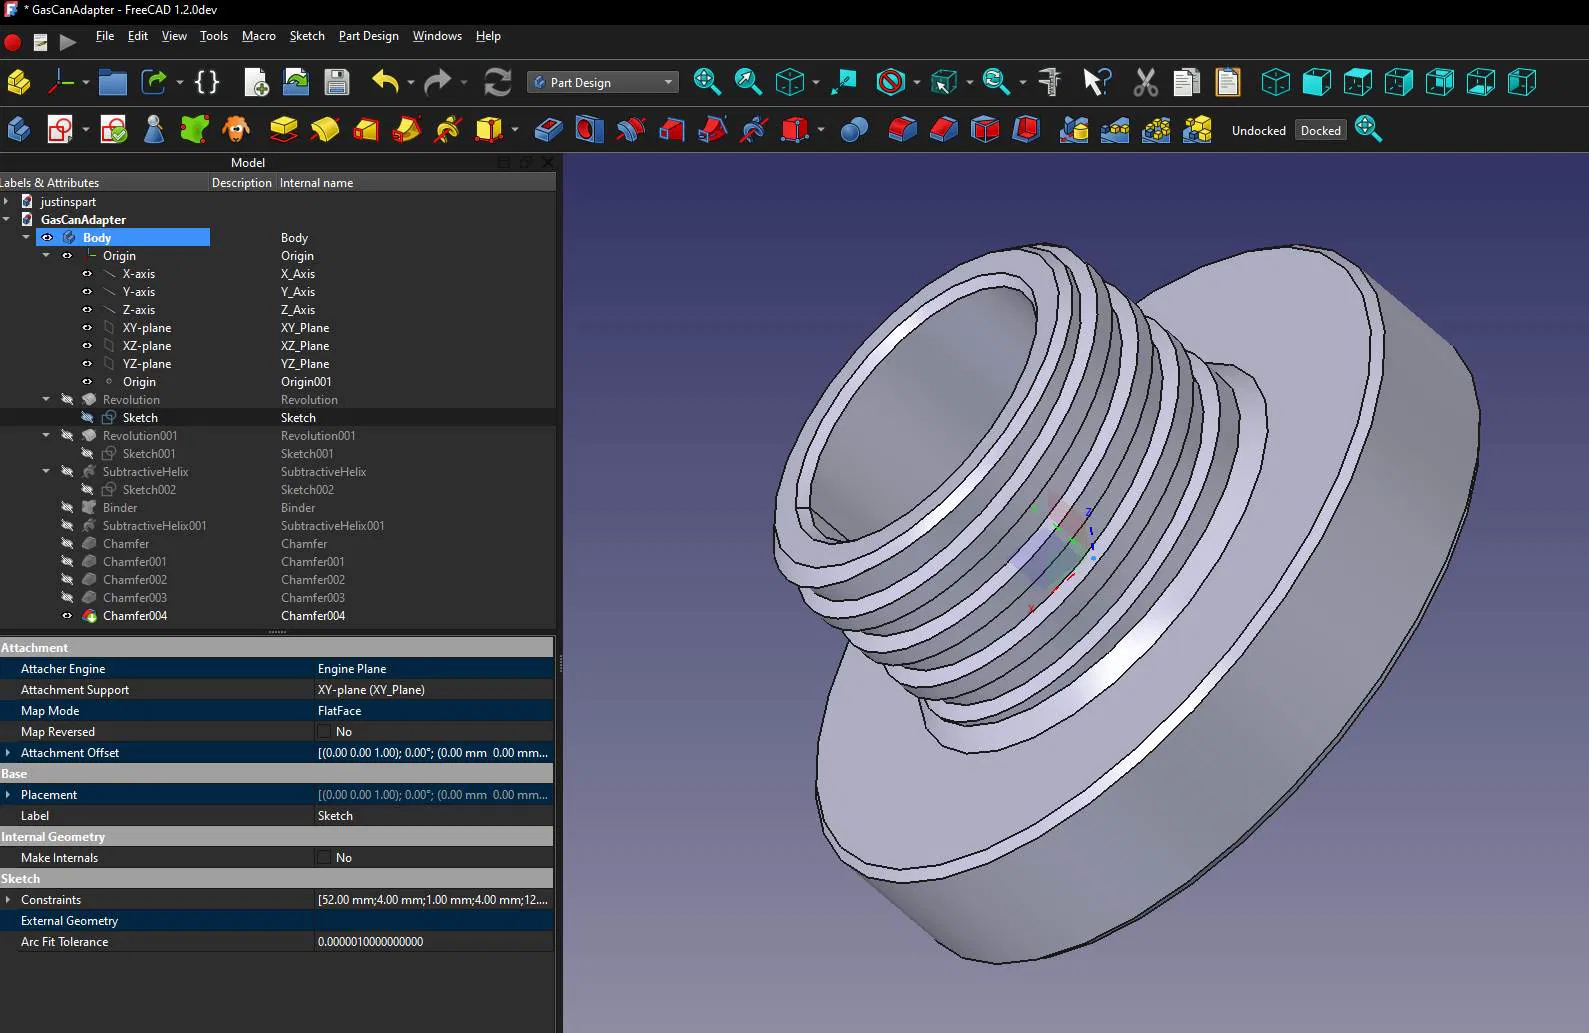Click the Cut scissors icon
The width and height of the screenshot is (1589, 1033).
pyautogui.click(x=1146, y=82)
